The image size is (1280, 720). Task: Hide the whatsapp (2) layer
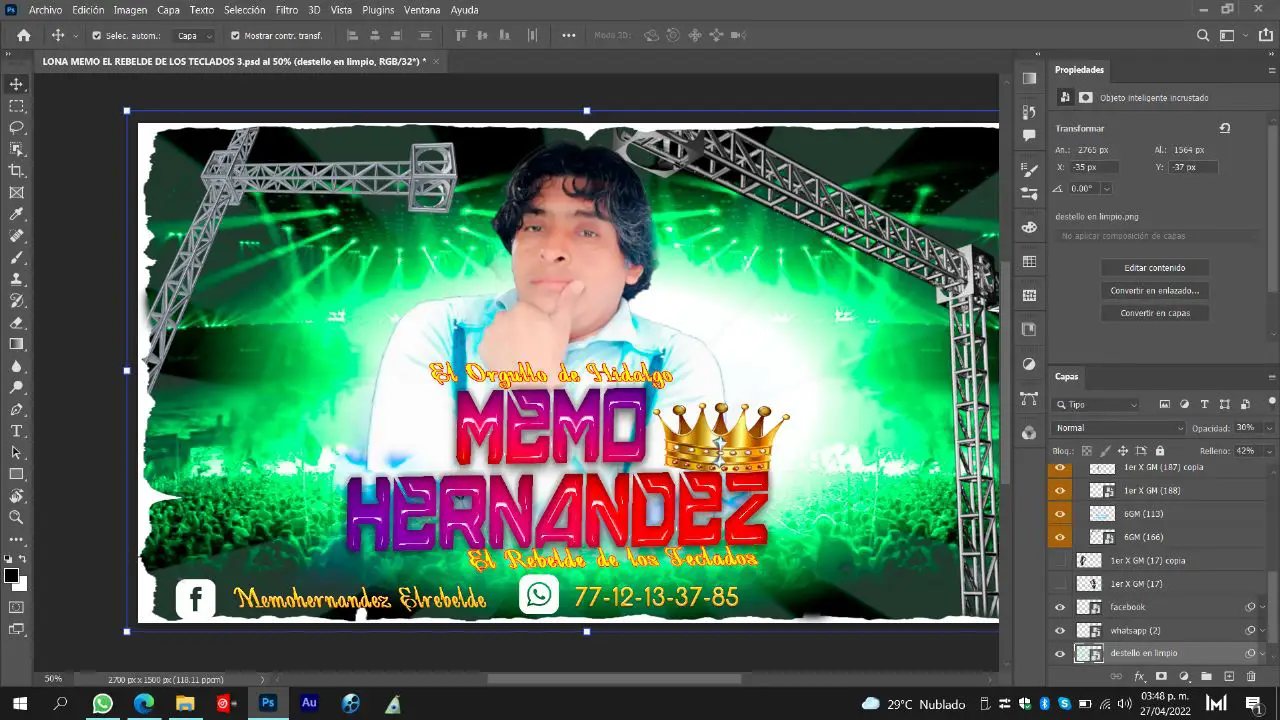pos(1060,630)
